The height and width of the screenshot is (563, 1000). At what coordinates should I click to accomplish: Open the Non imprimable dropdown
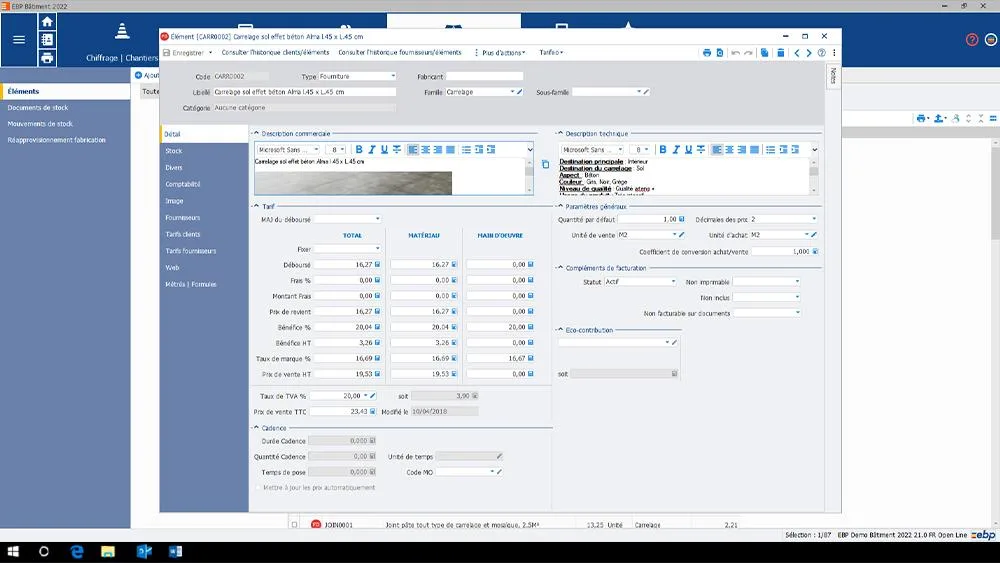pos(797,282)
